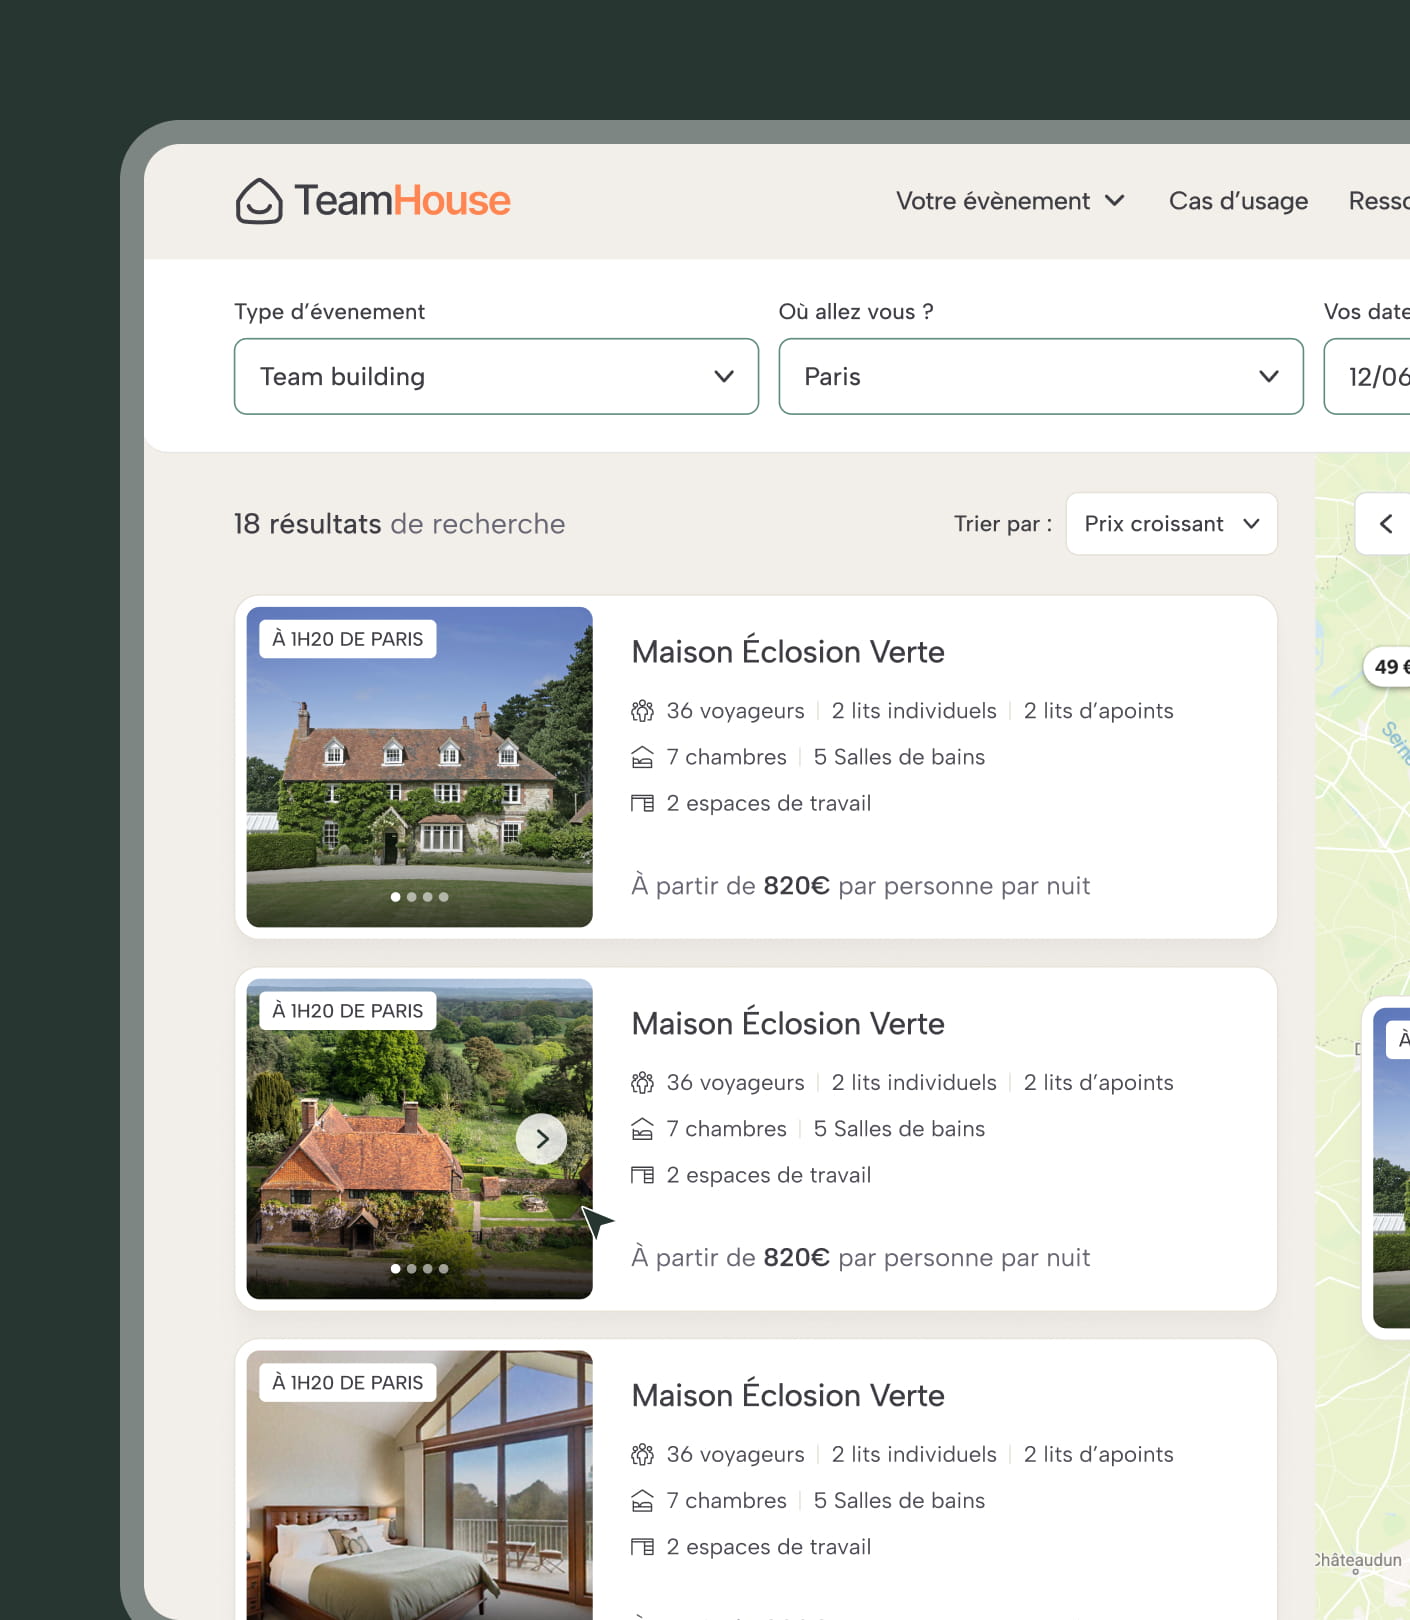1410x1620 pixels.
Task: Select third carousel dot on the aerial house photo
Action: (x=428, y=1269)
